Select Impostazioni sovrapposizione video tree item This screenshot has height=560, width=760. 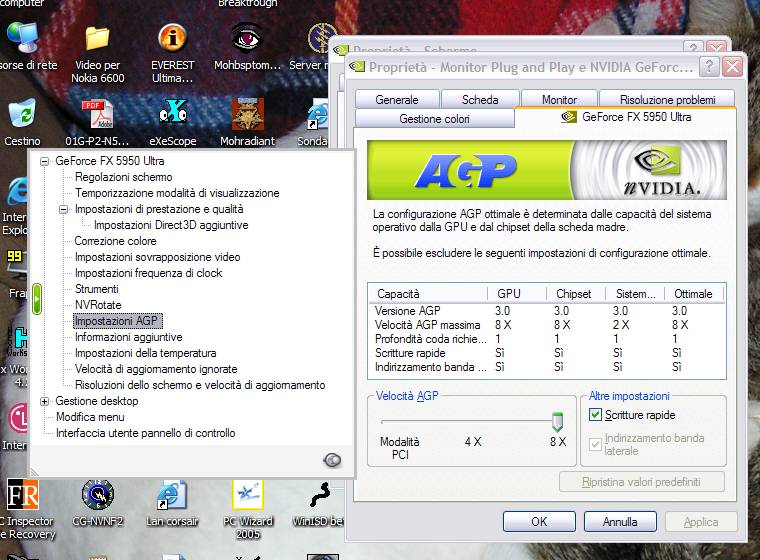tap(158, 257)
